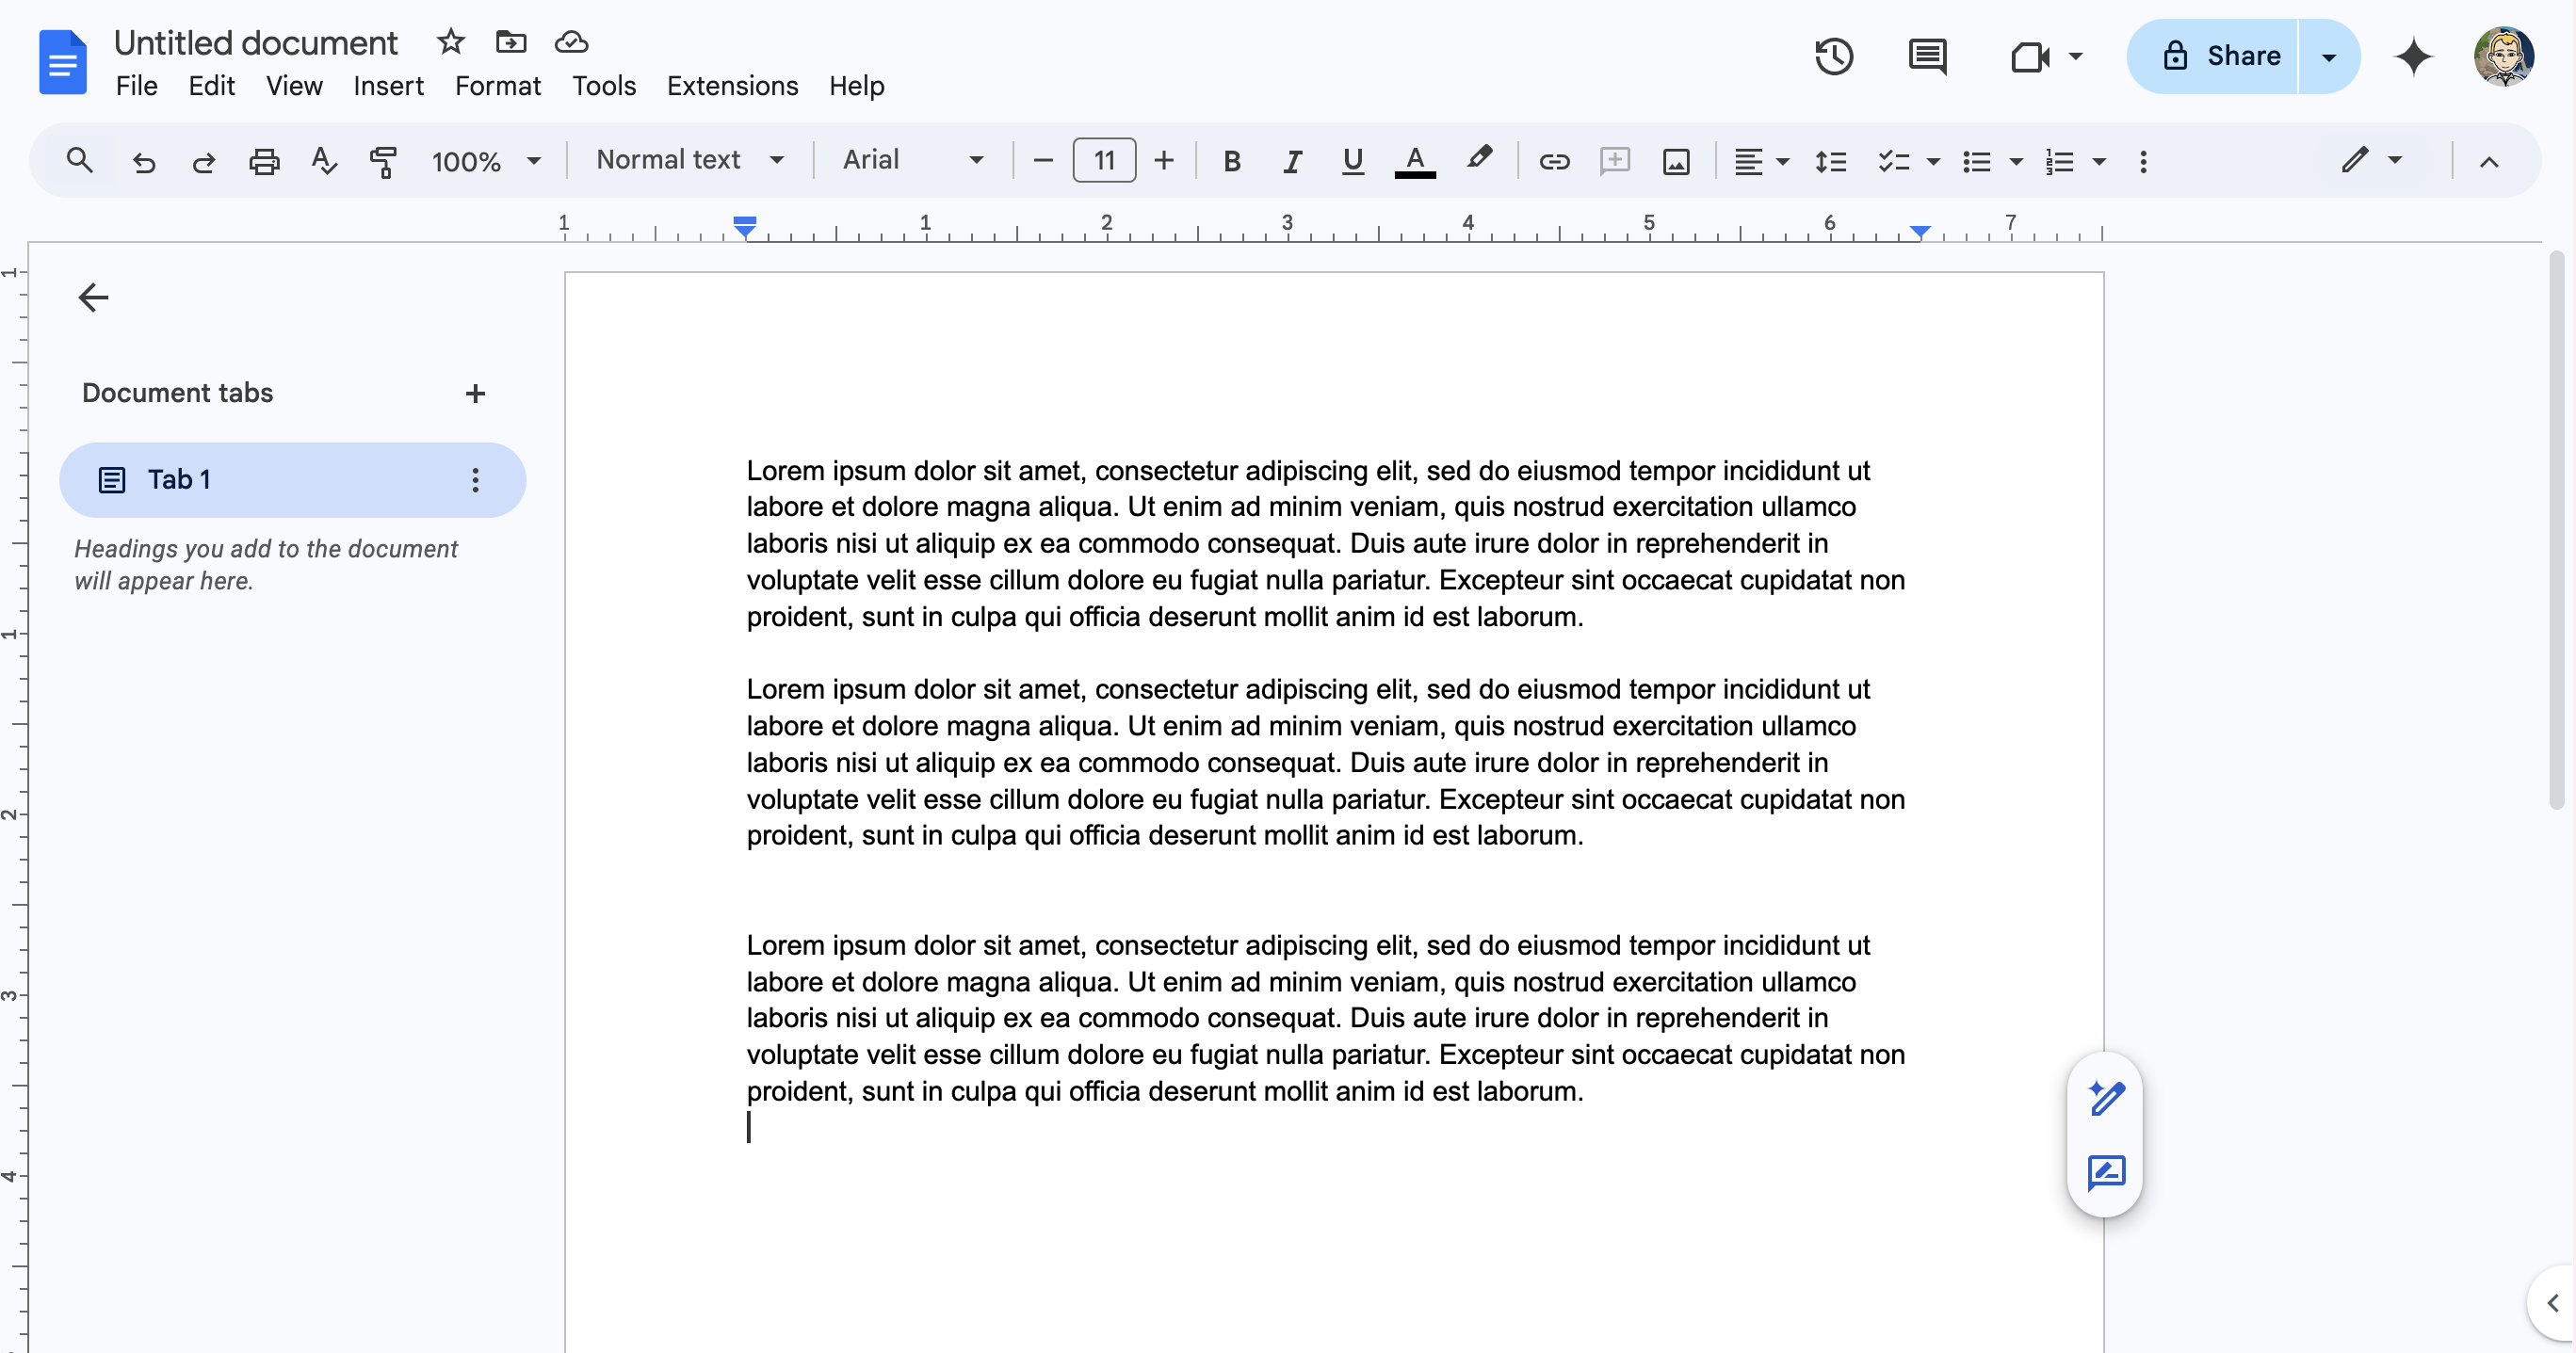The height and width of the screenshot is (1353, 2576).
Task: Open the text alignment dropdown
Action: coord(1760,161)
